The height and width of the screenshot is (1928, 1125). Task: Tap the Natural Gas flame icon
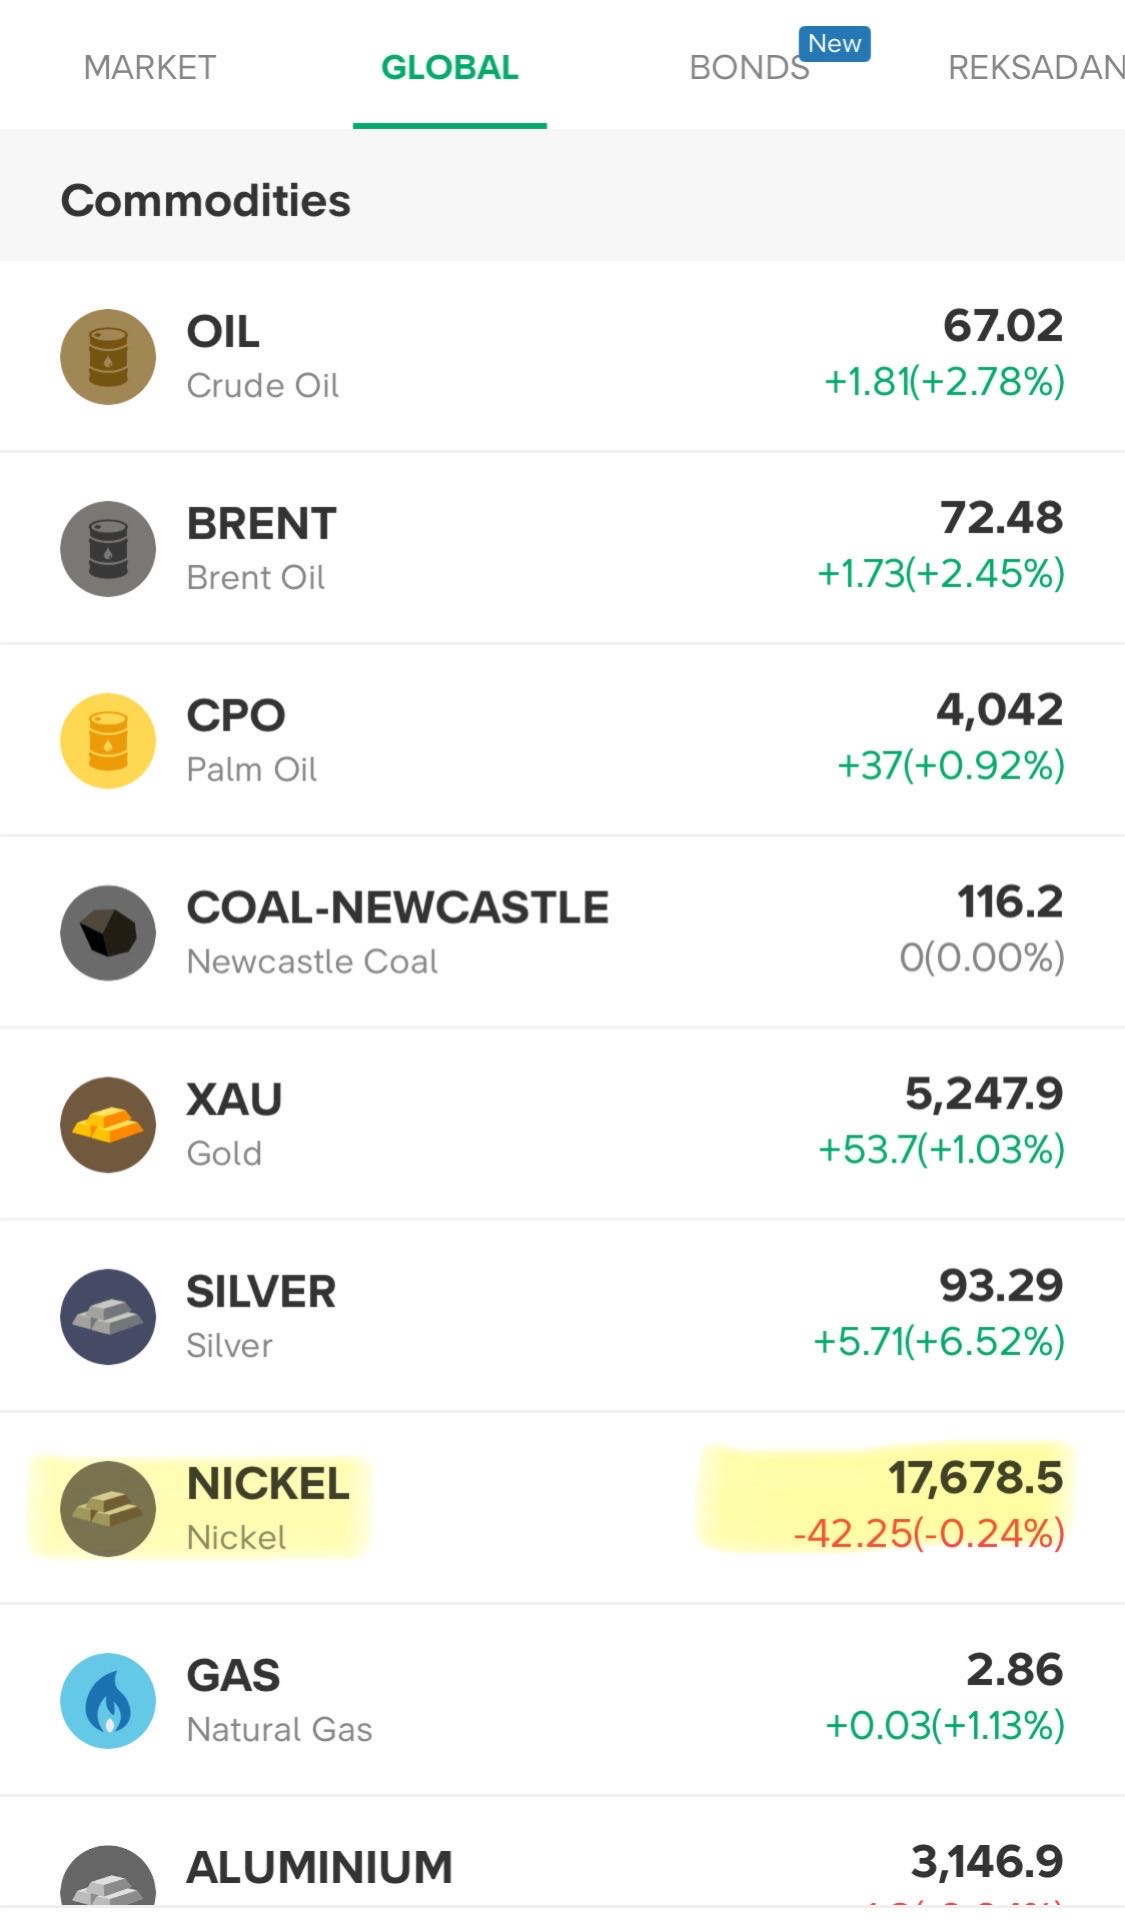[x=108, y=1701]
